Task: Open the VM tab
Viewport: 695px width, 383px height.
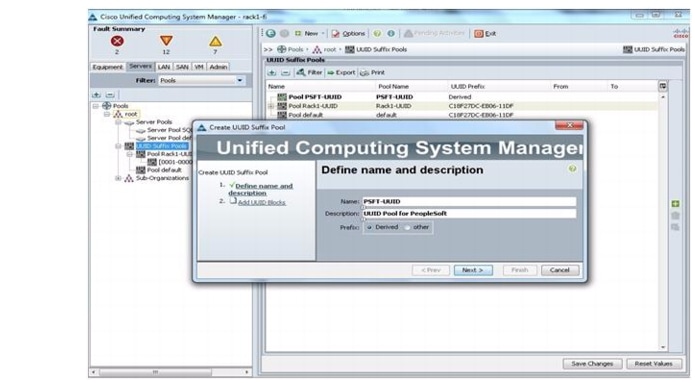Action: [x=199, y=67]
